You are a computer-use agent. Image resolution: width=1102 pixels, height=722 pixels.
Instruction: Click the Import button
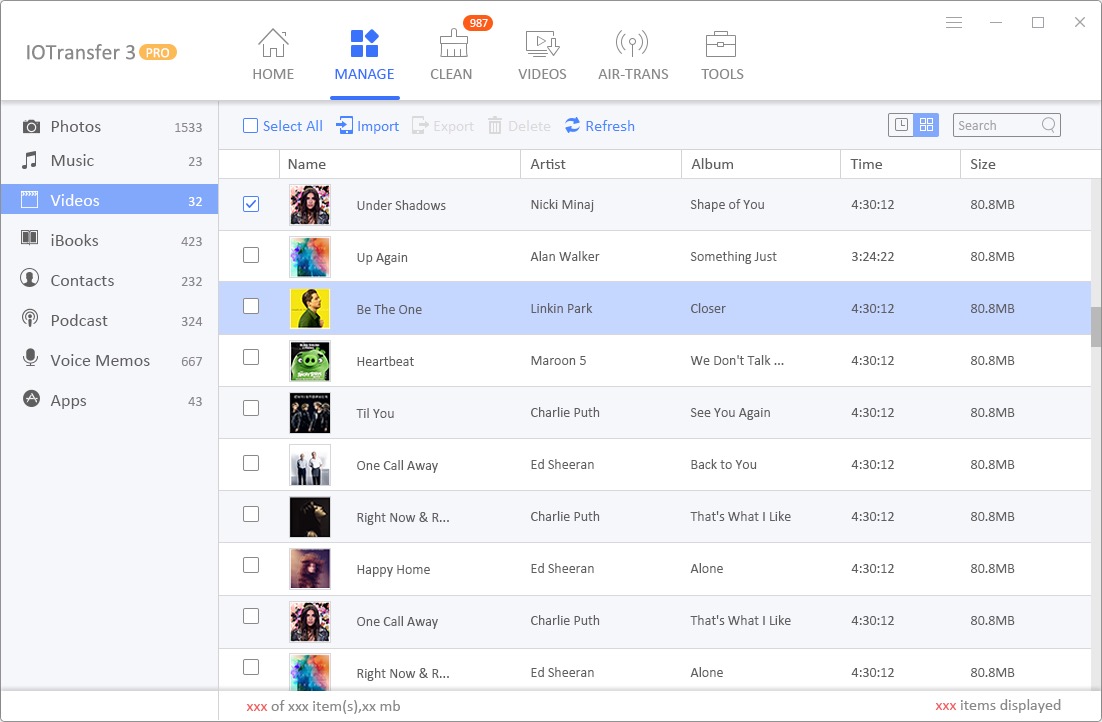368,125
